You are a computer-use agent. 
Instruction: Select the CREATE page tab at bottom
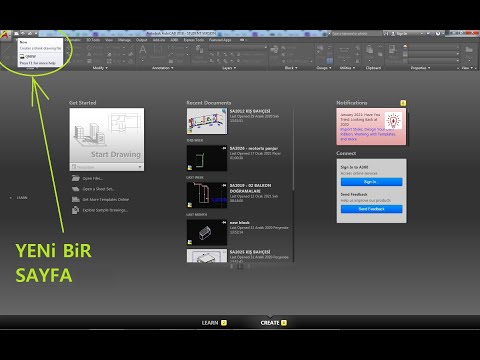click(273, 323)
